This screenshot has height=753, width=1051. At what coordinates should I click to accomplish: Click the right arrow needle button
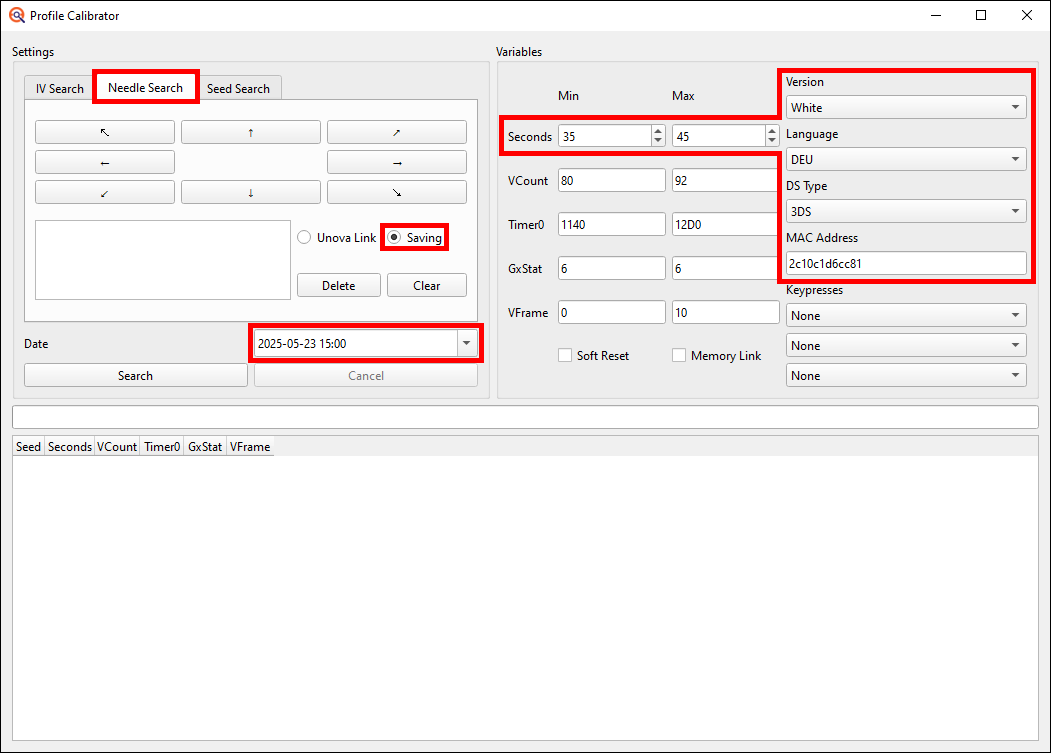tap(397, 162)
